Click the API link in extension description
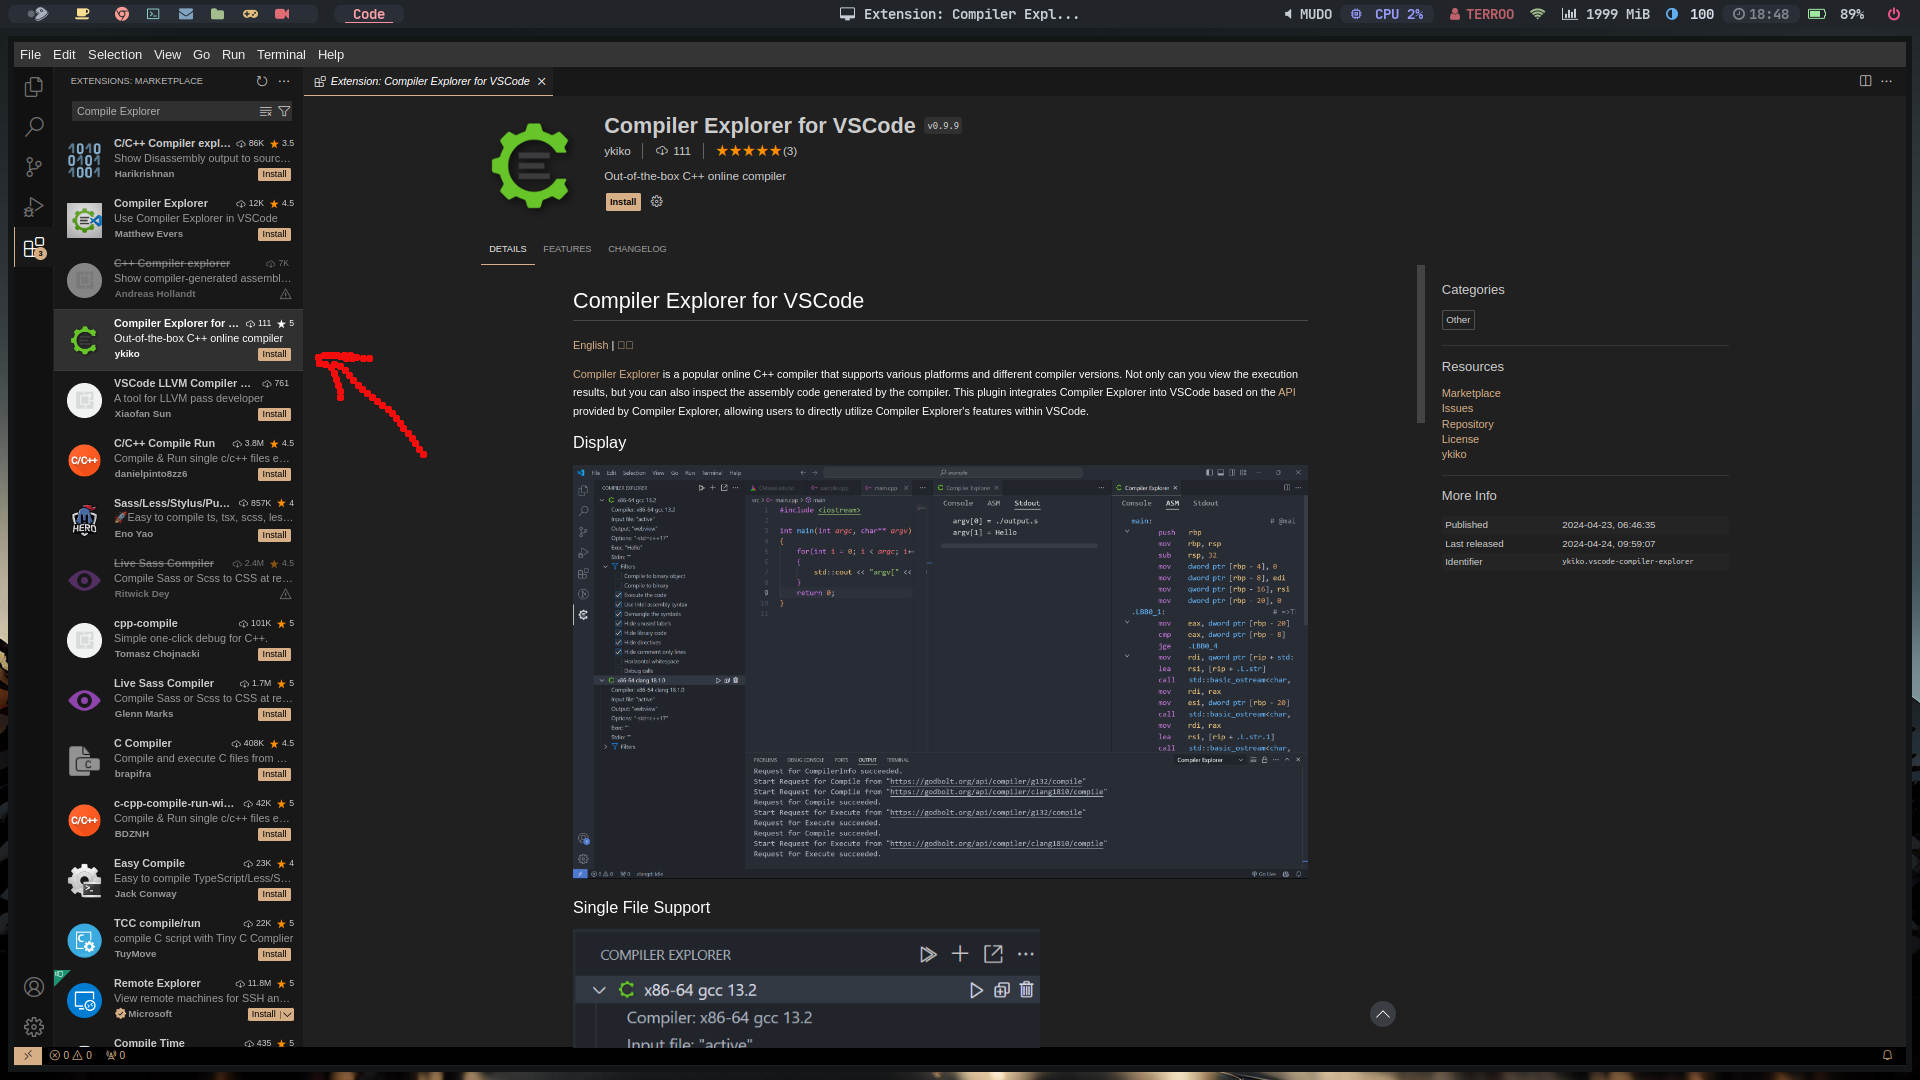Image resolution: width=1920 pixels, height=1080 pixels. [x=1286, y=392]
